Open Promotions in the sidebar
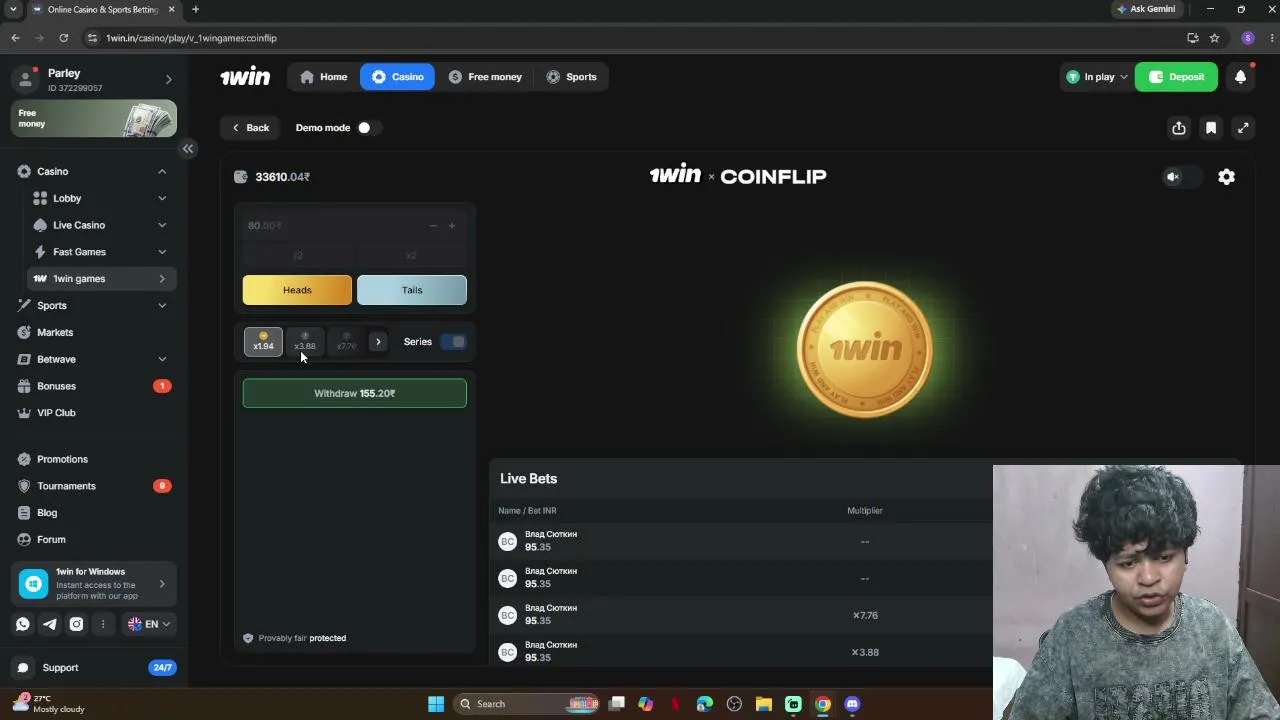Viewport: 1280px width, 720px height. click(62, 459)
